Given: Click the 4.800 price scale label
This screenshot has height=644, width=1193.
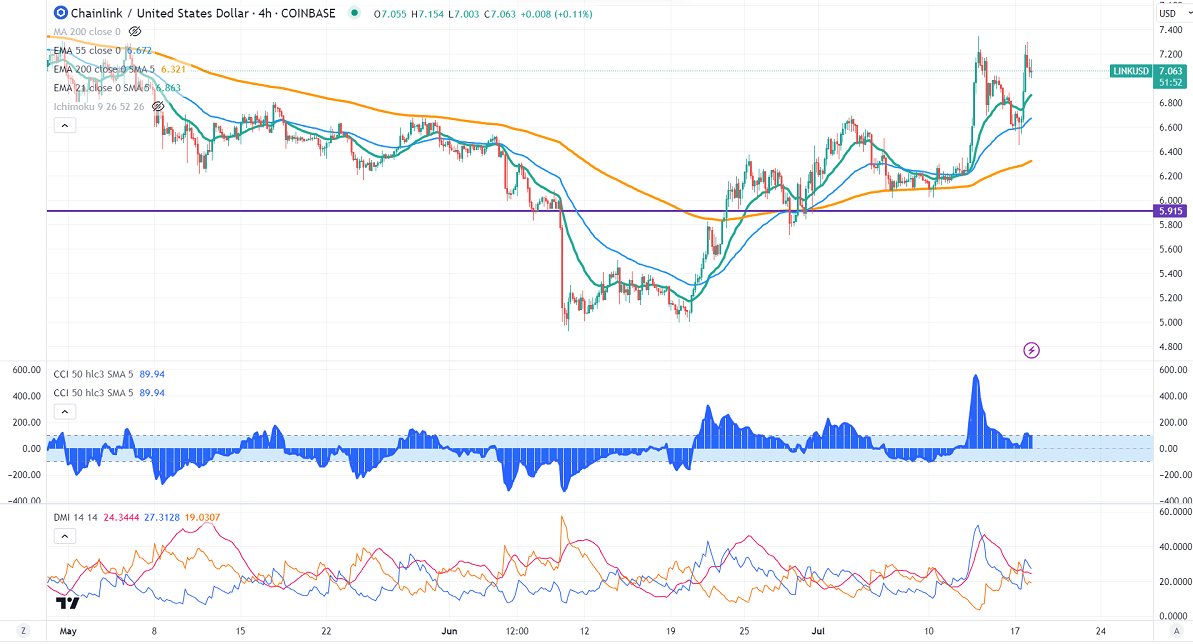Looking at the screenshot, I should 1170,346.
